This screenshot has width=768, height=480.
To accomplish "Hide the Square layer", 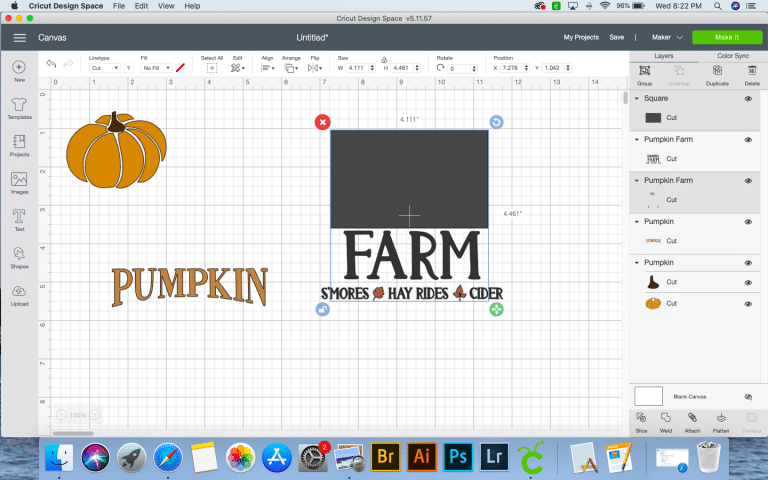I will [748, 98].
